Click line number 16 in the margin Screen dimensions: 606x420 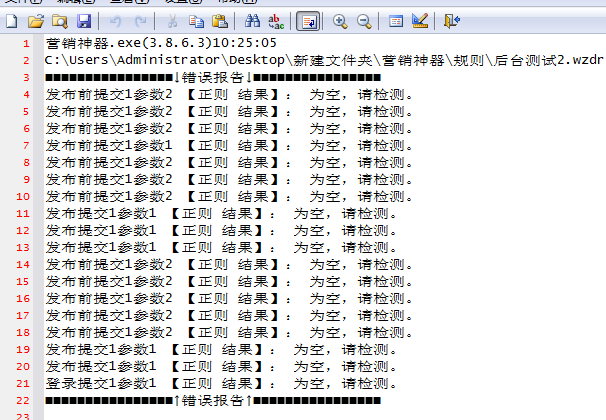point(23,298)
